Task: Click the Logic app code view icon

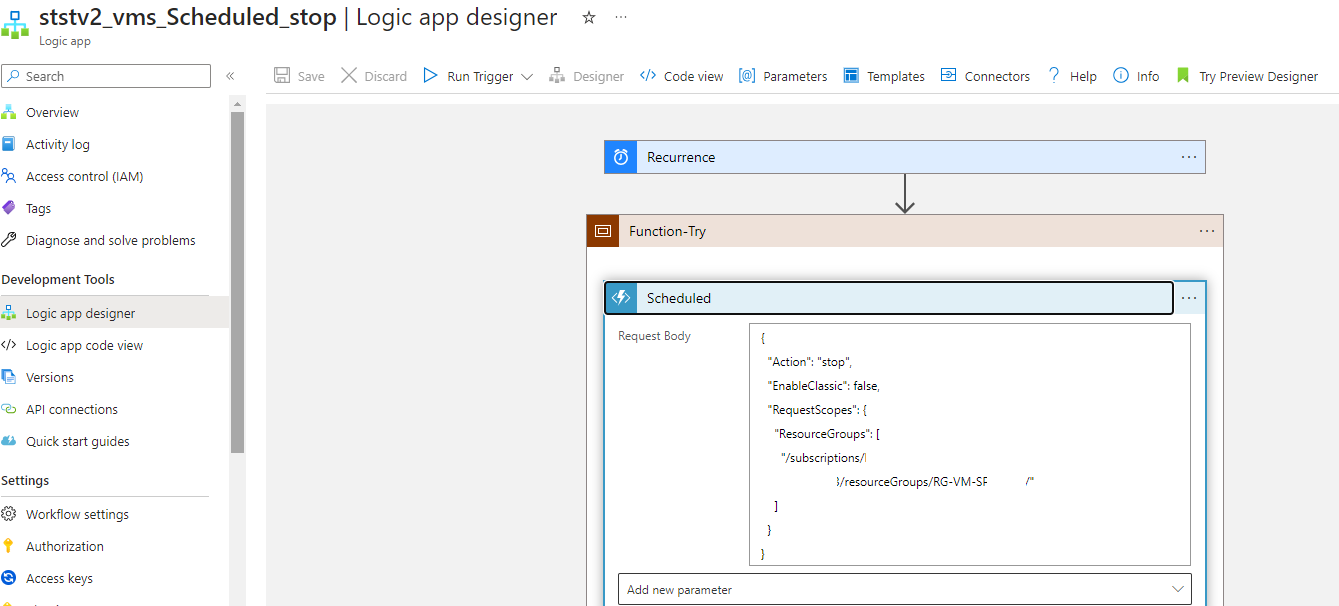Action: coord(9,345)
